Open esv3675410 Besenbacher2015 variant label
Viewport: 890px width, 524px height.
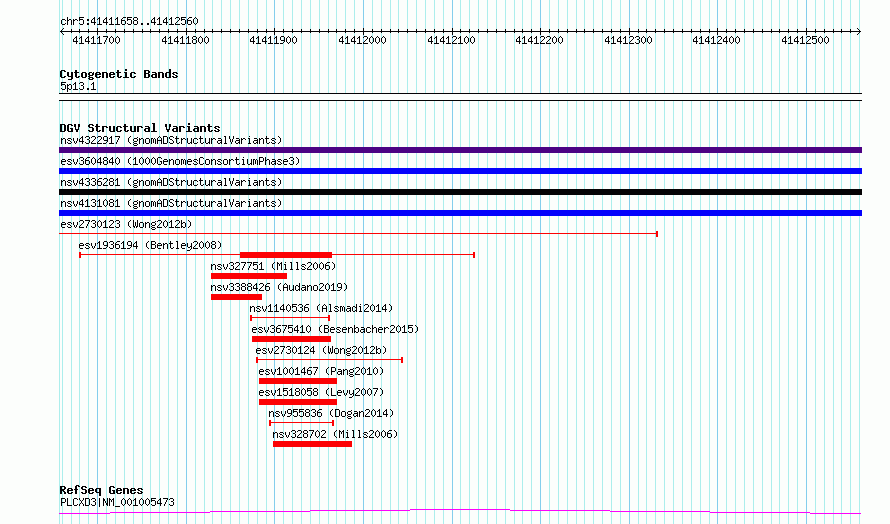(335, 329)
